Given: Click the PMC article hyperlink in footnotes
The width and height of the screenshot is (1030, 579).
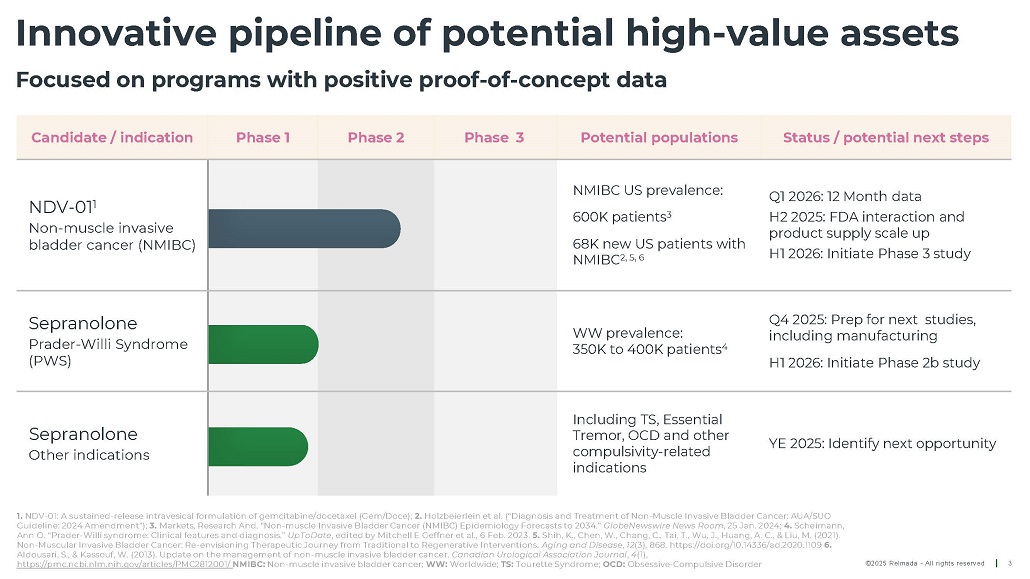Looking at the screenshot, I should click(123, 565).
